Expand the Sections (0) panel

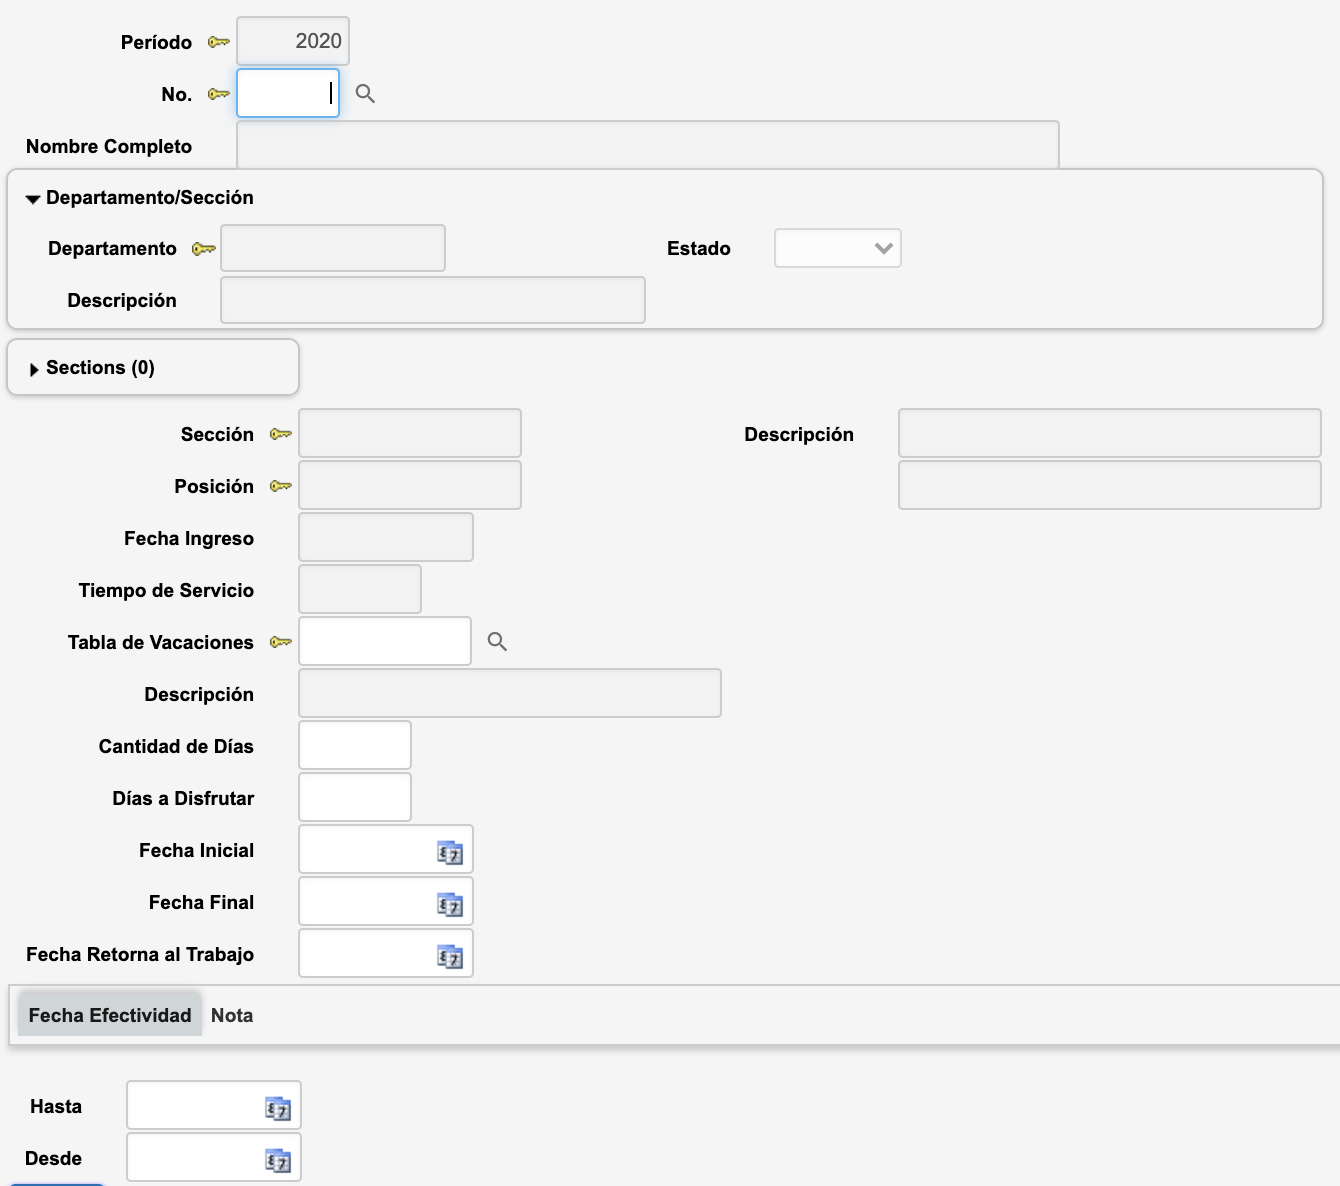tap(34, 369)
